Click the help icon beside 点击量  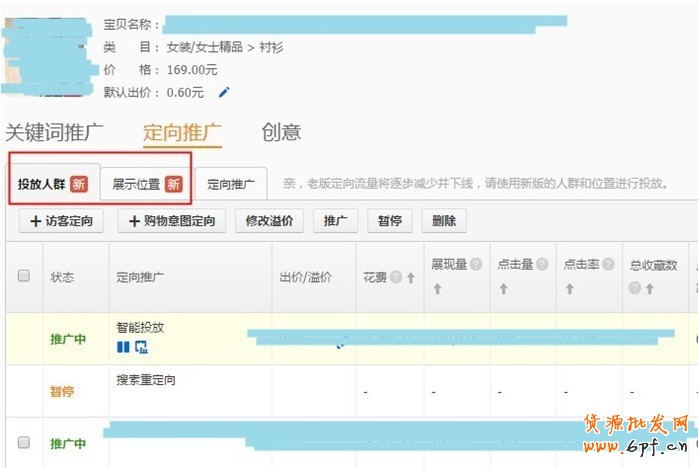click(x=544, y=265)
